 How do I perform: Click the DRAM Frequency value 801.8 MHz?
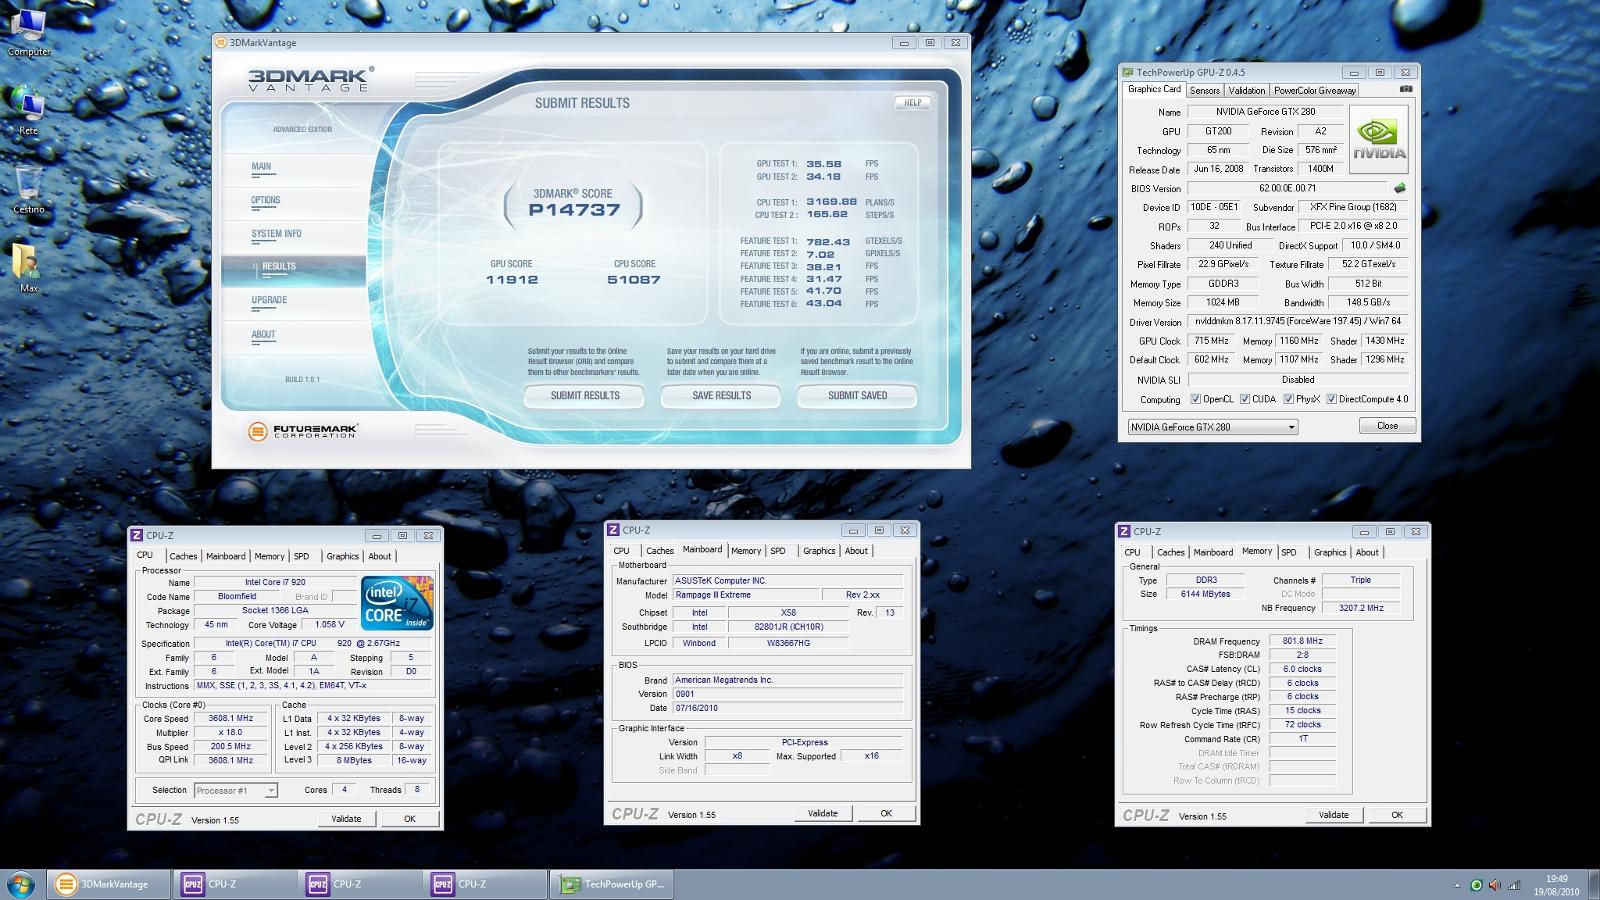tap(1302, 641)
